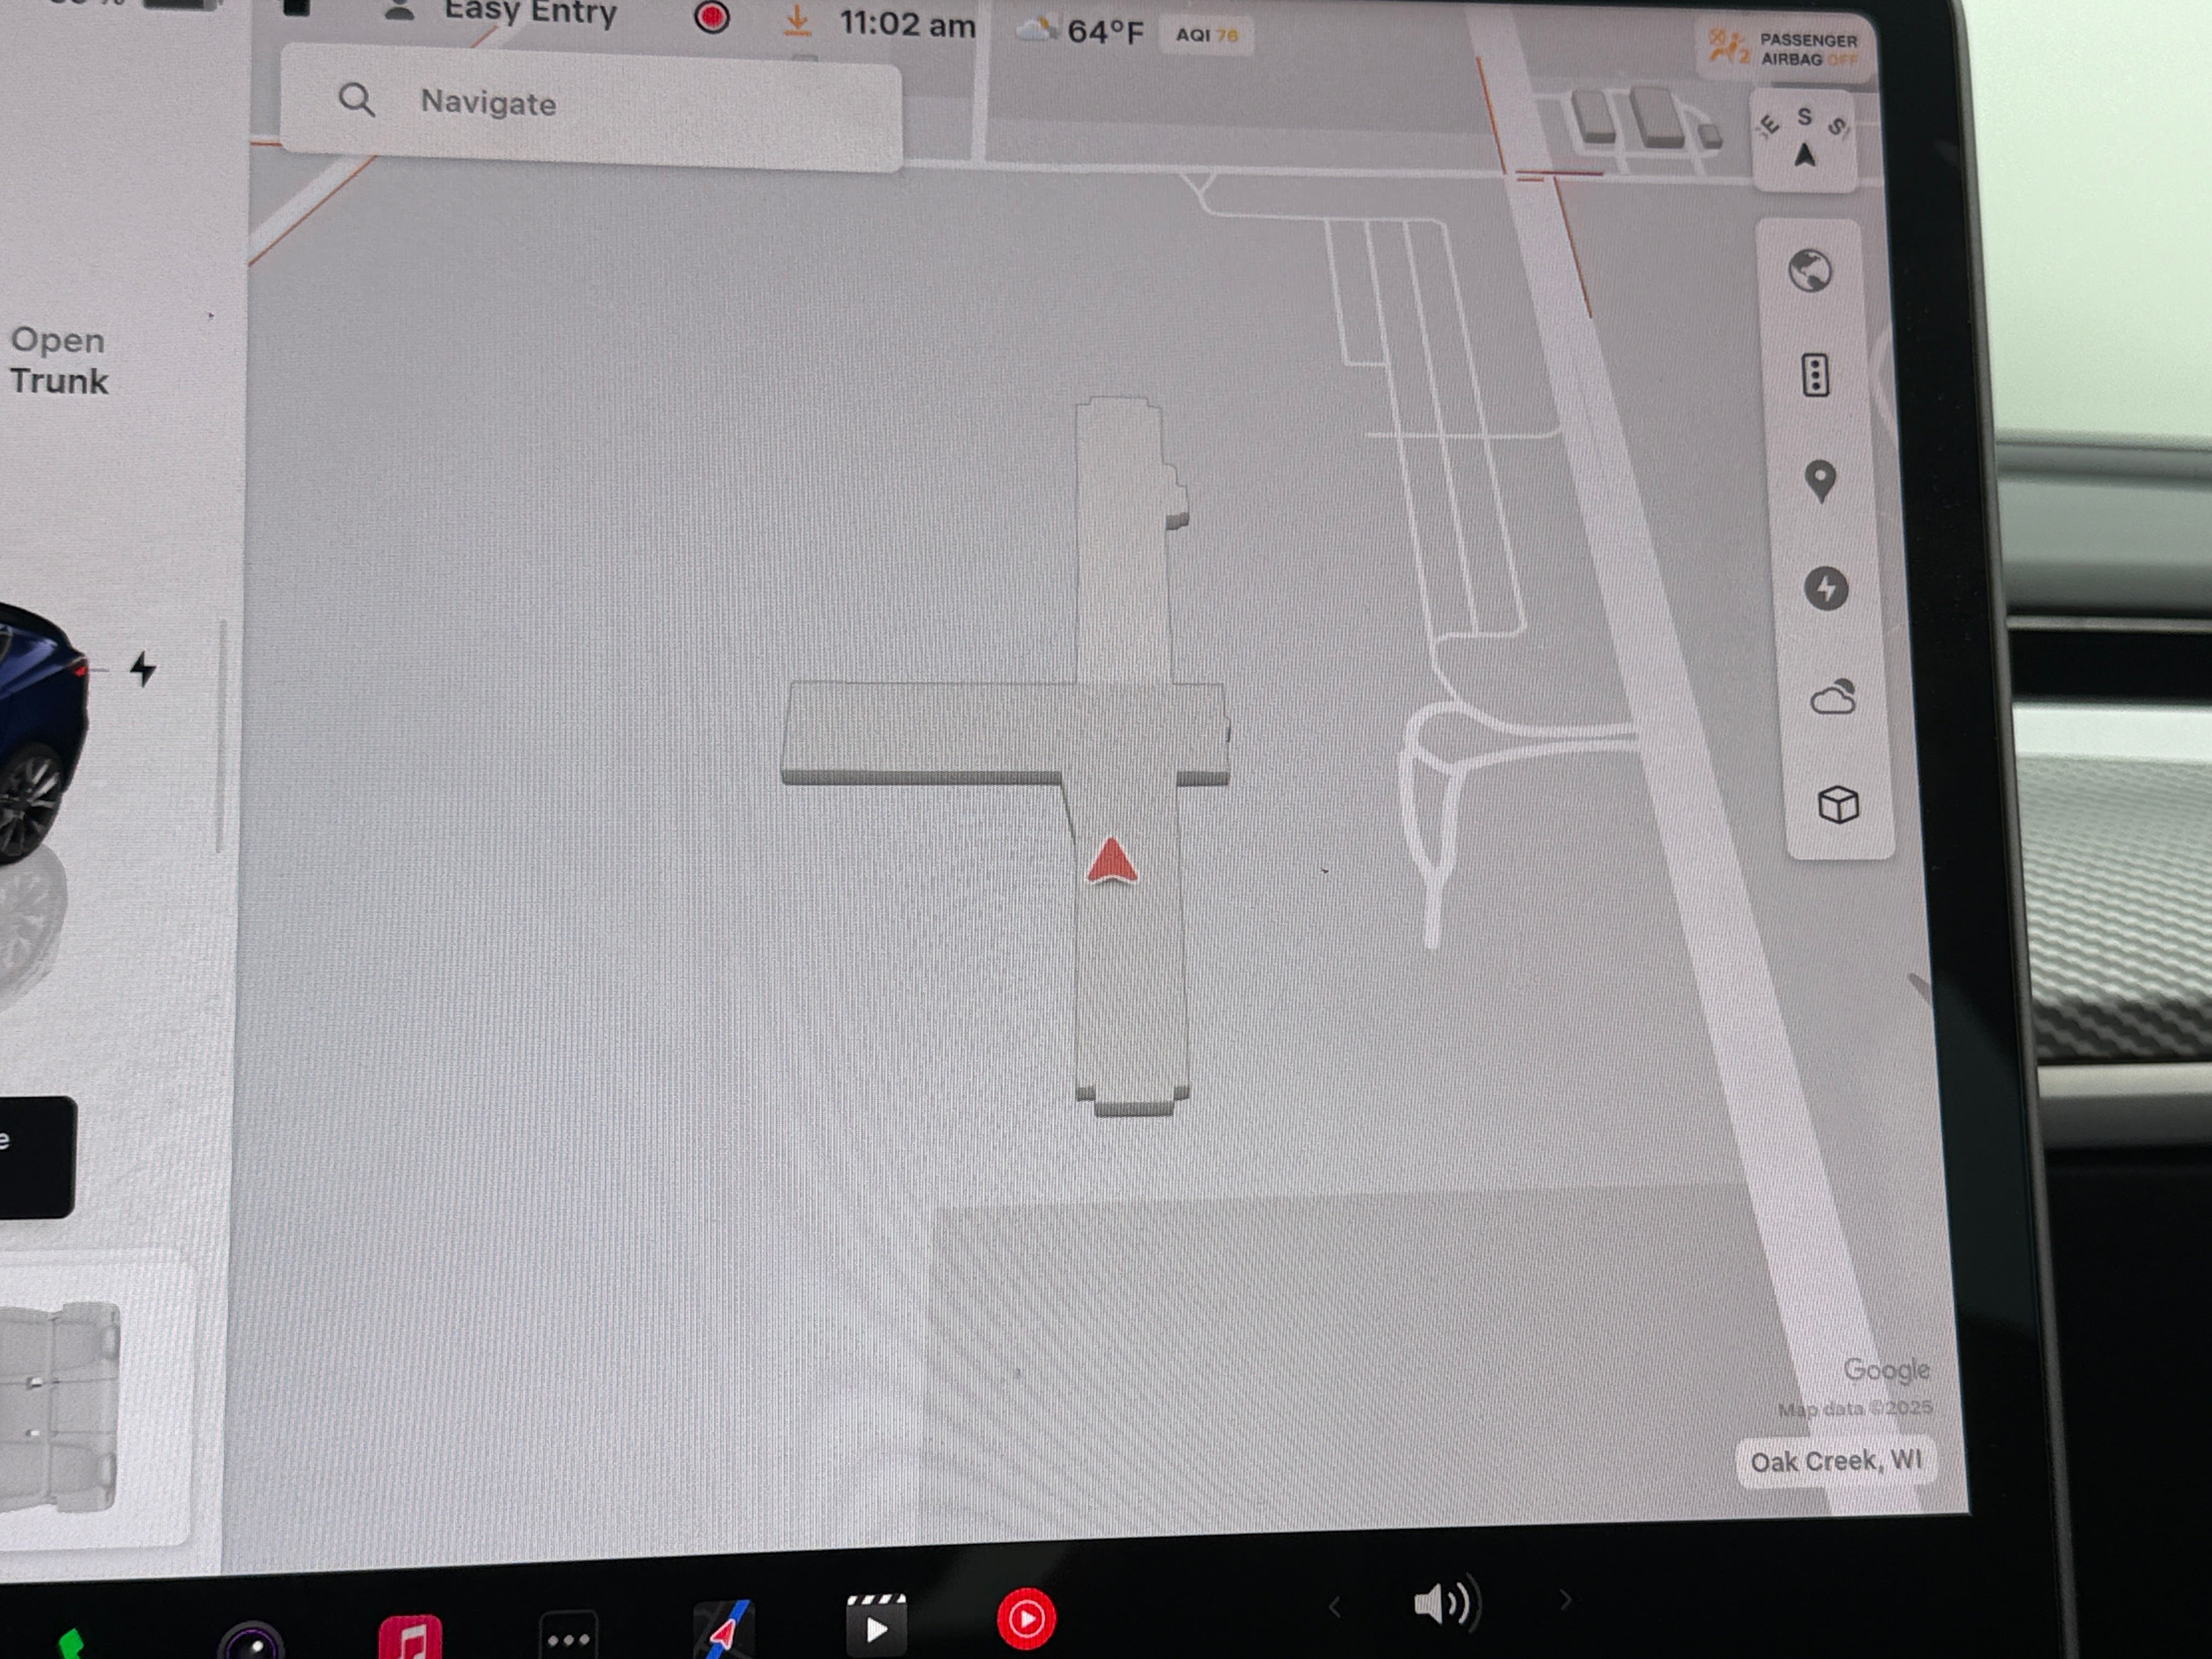
Task: Show map pin points of interest
Action: point(1820,481)
